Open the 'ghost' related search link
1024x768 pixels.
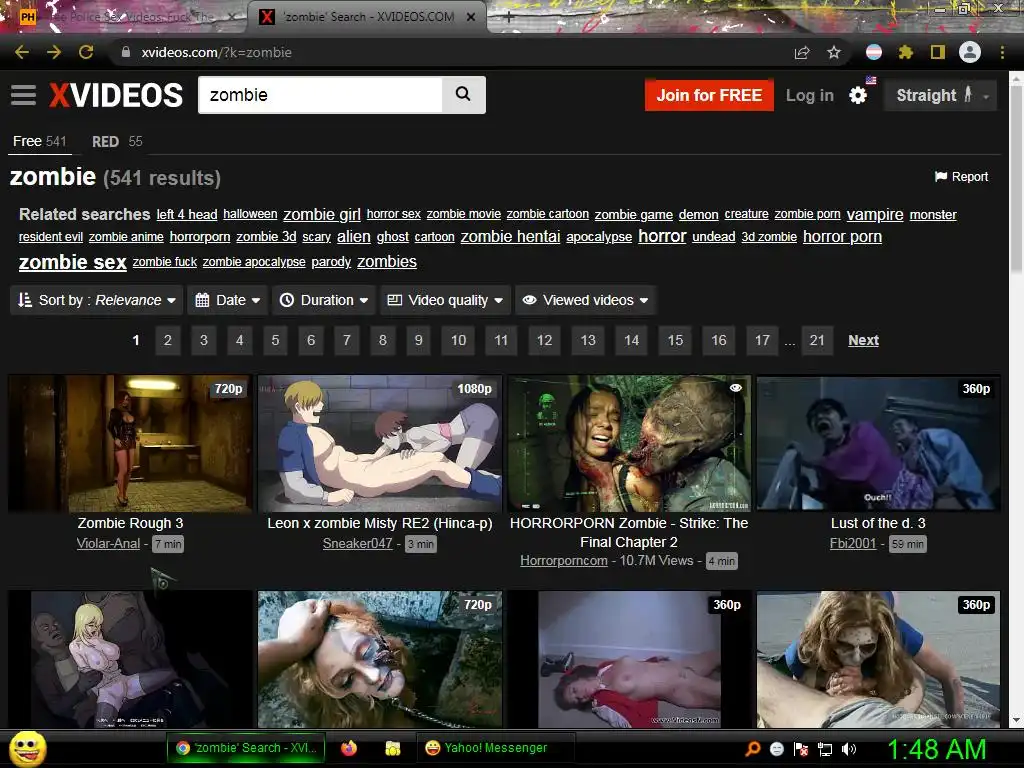click(392, 236)
